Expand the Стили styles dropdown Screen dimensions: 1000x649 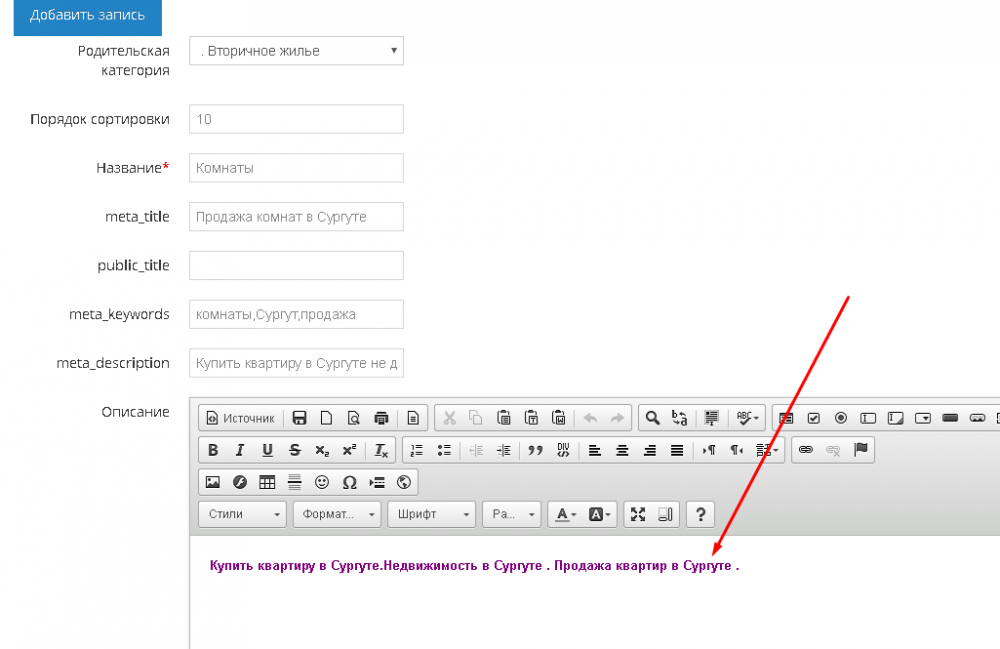[x=243, y=514]
